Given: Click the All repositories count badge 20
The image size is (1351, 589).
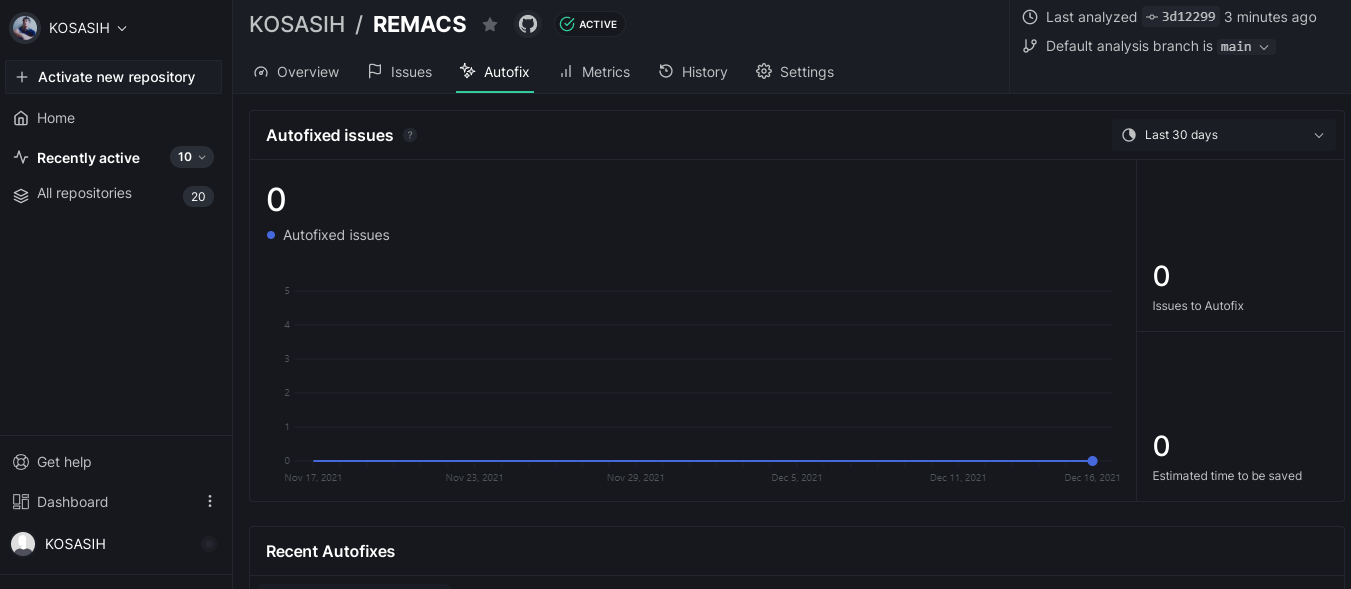Looking at the screenshot, I should (198, 197).
